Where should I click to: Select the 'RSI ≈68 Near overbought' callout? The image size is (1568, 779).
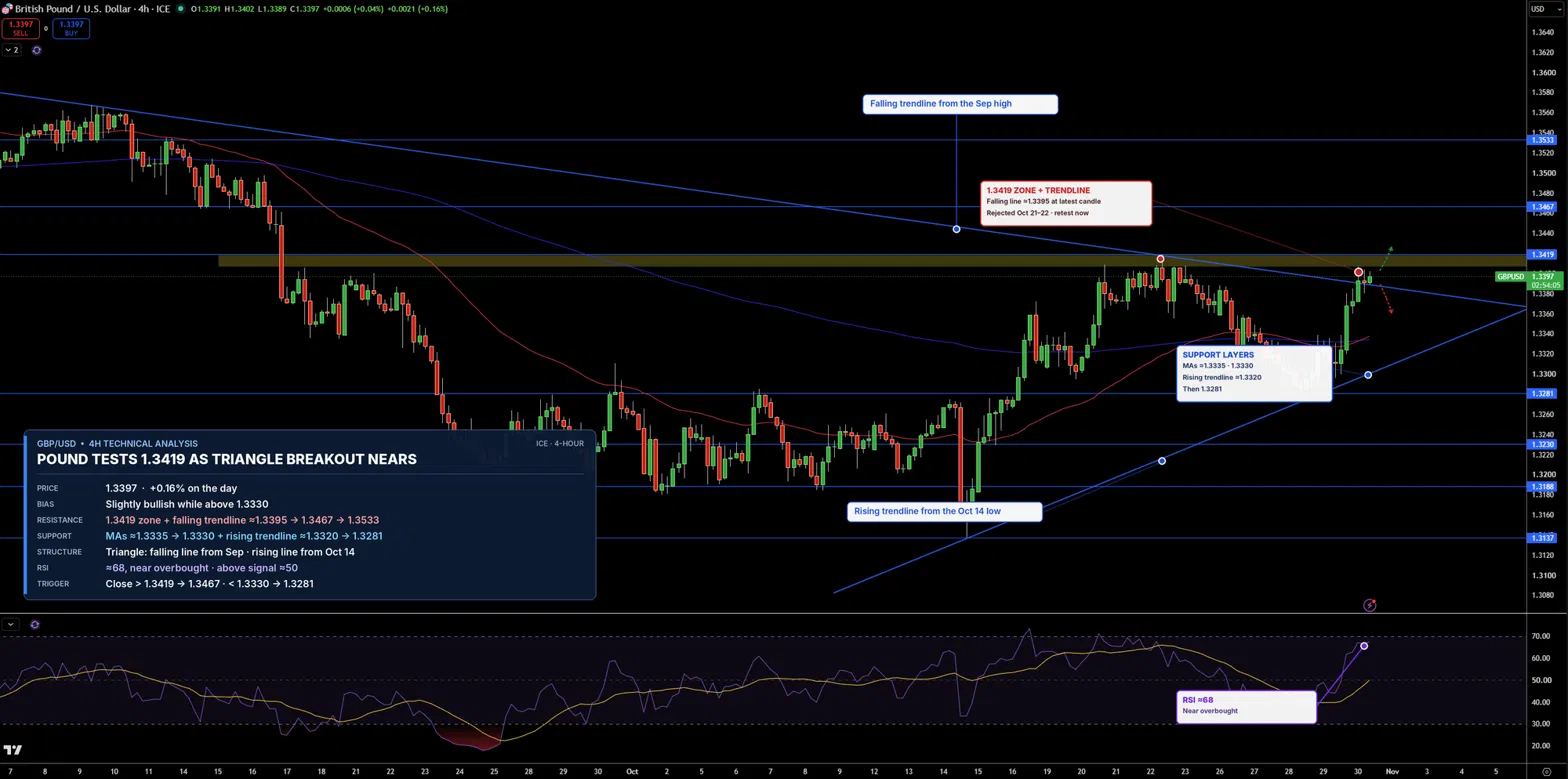tap(1246, 707)
